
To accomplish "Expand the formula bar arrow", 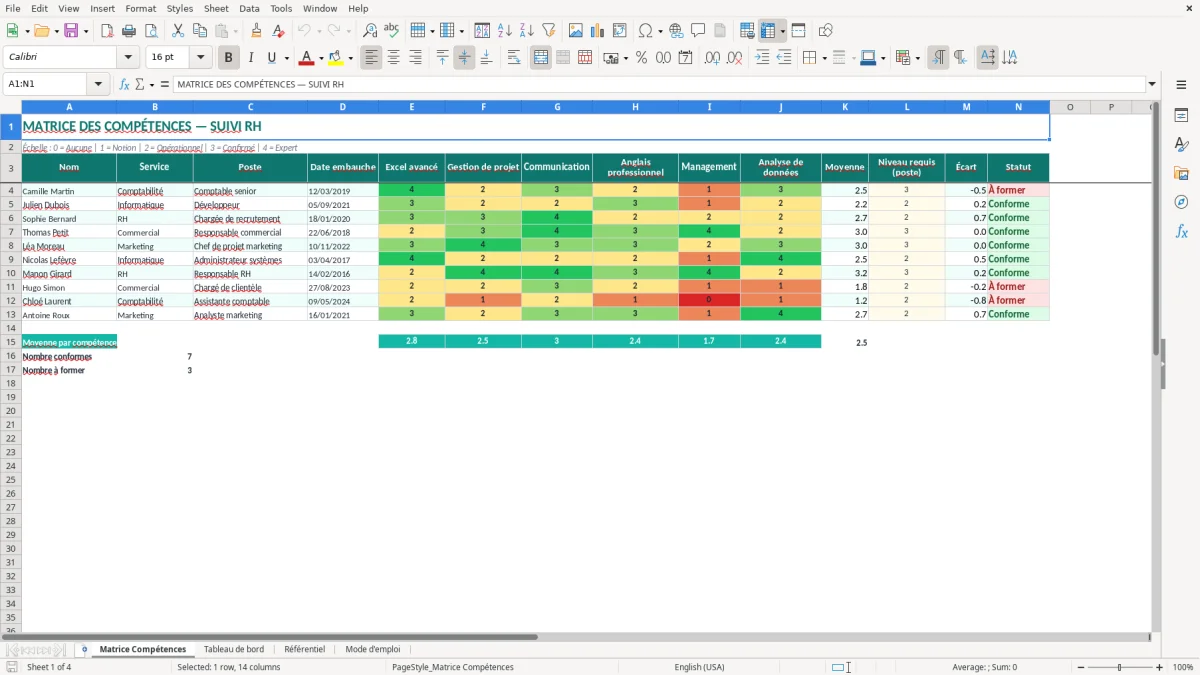I will [x=1152, y=84].
